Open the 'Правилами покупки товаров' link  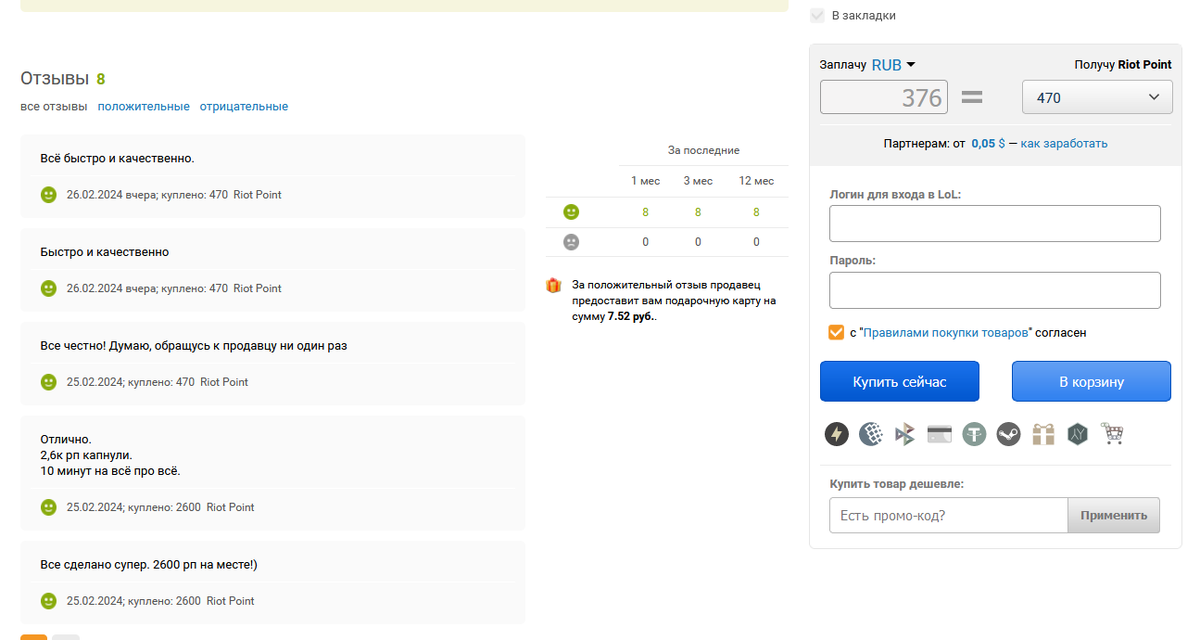[x=946, y=332]
